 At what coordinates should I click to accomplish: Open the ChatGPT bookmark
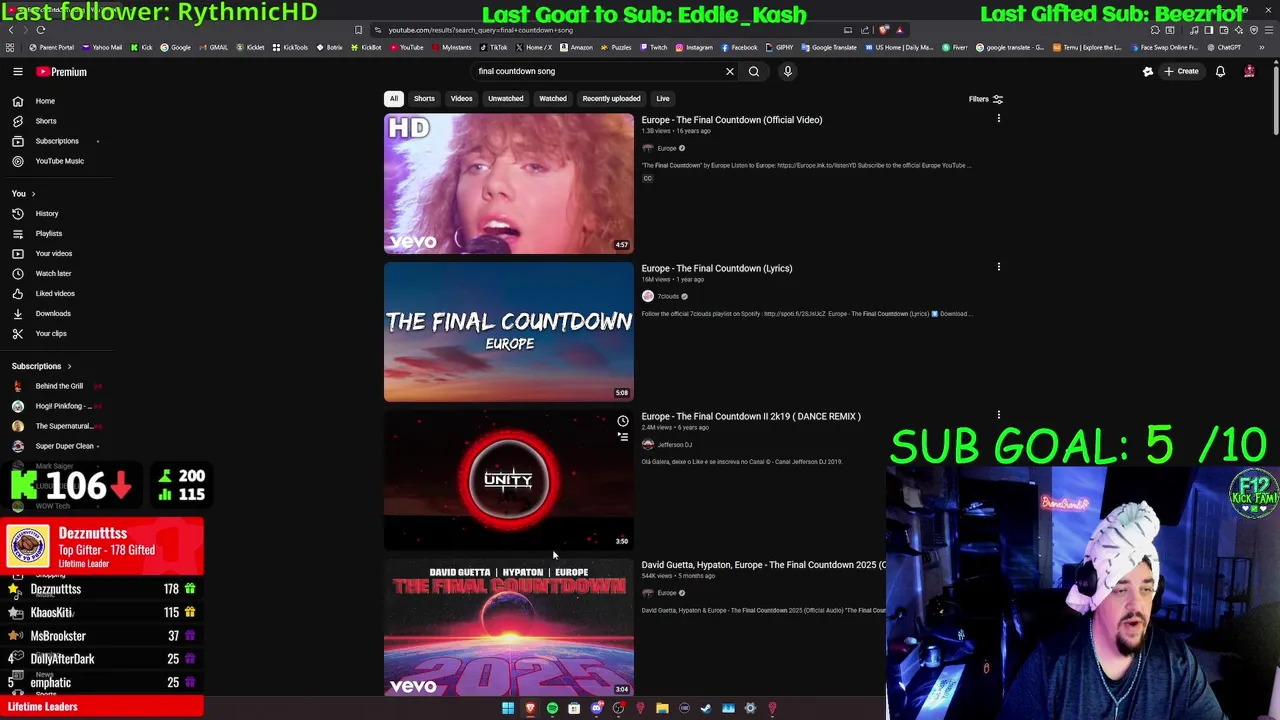pos(1224,47)
